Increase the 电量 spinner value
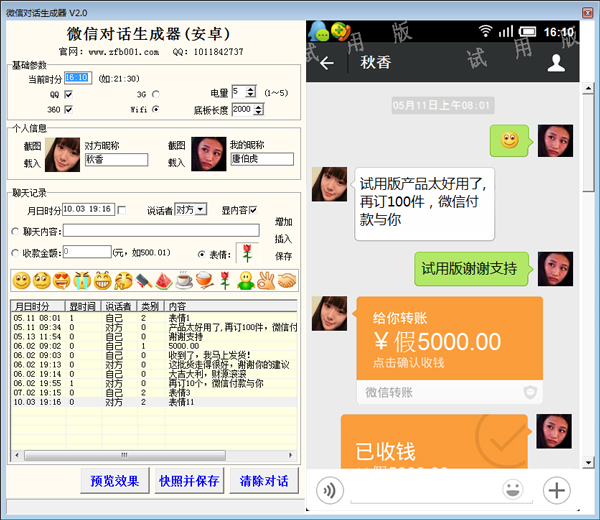This screenshot has width=600, height=520. (251, 89)
